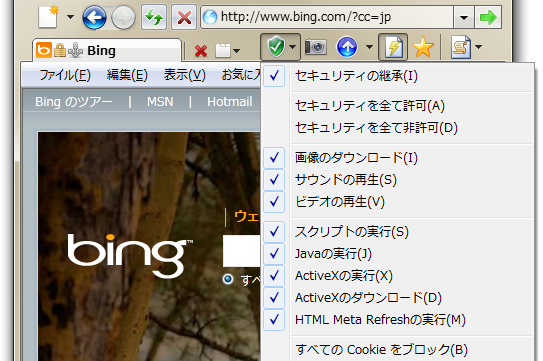Click the scroll script document icon

coord(461,46)
